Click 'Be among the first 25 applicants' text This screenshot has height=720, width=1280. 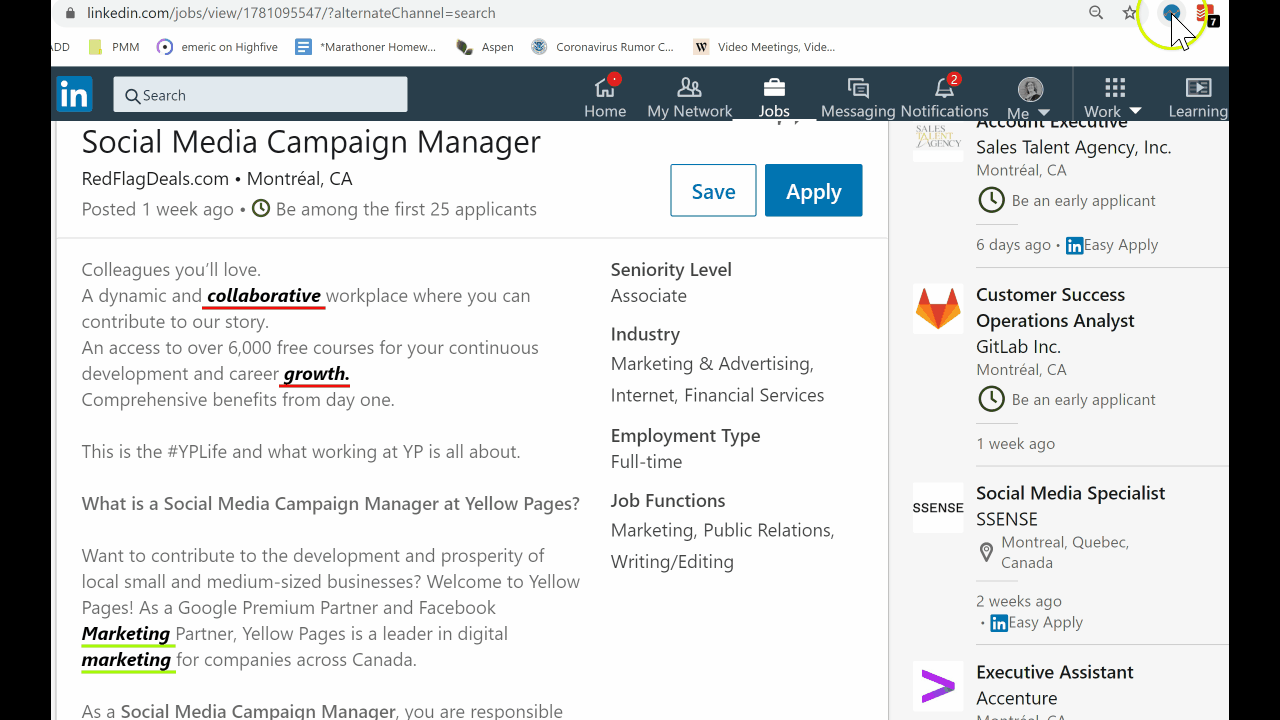(406, 209)
